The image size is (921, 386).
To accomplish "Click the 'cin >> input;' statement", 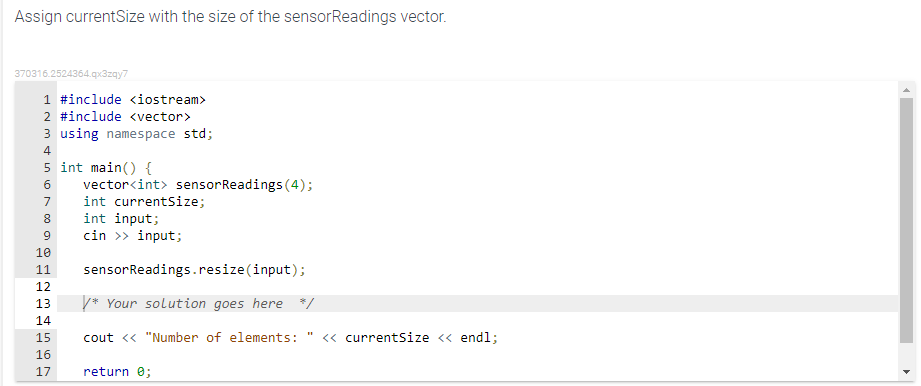I will (133, 236).
